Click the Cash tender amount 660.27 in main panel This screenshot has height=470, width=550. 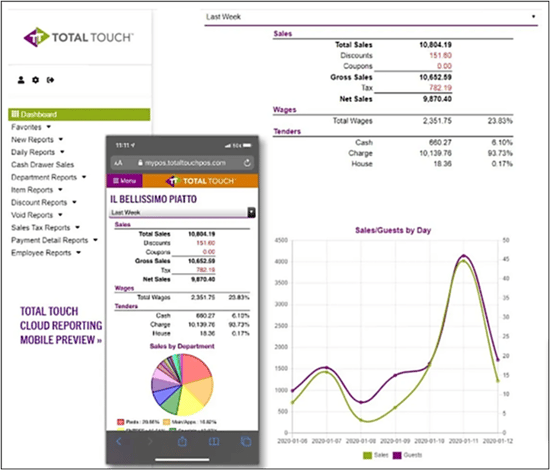[x=440, y=142]
